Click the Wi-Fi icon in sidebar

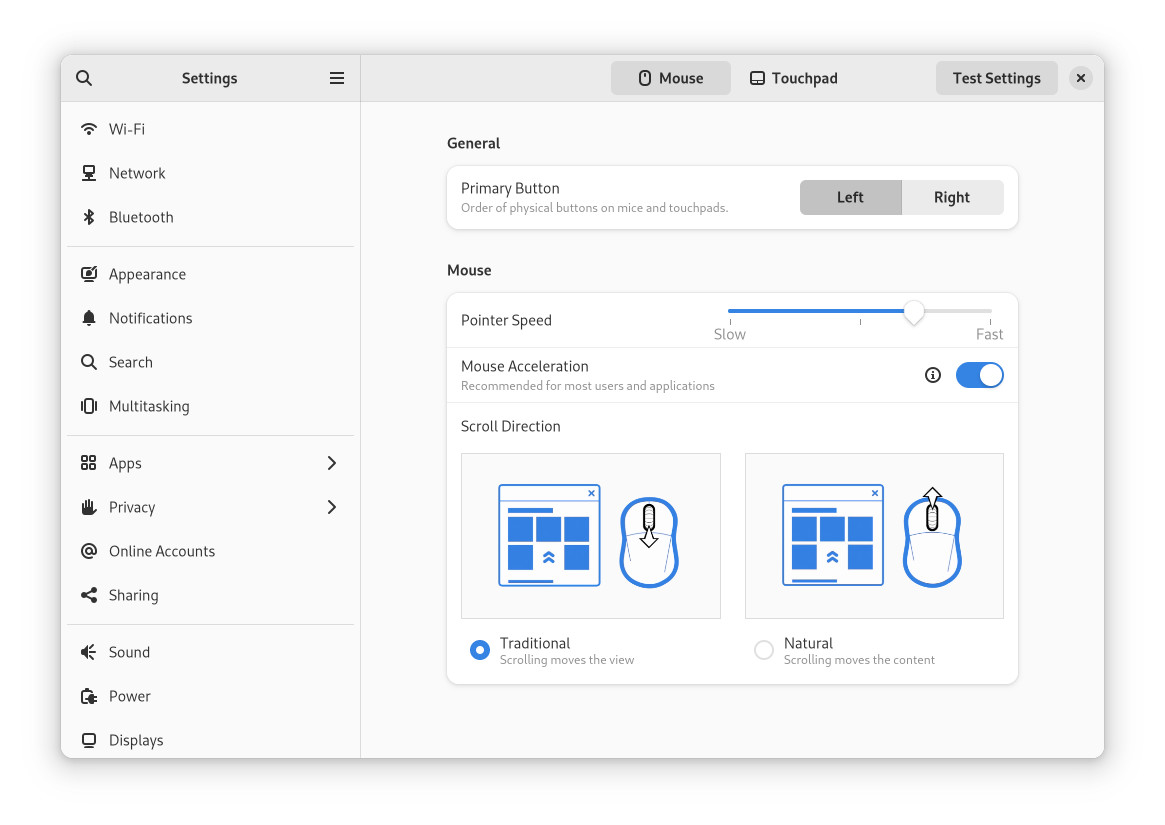point(89,129)
